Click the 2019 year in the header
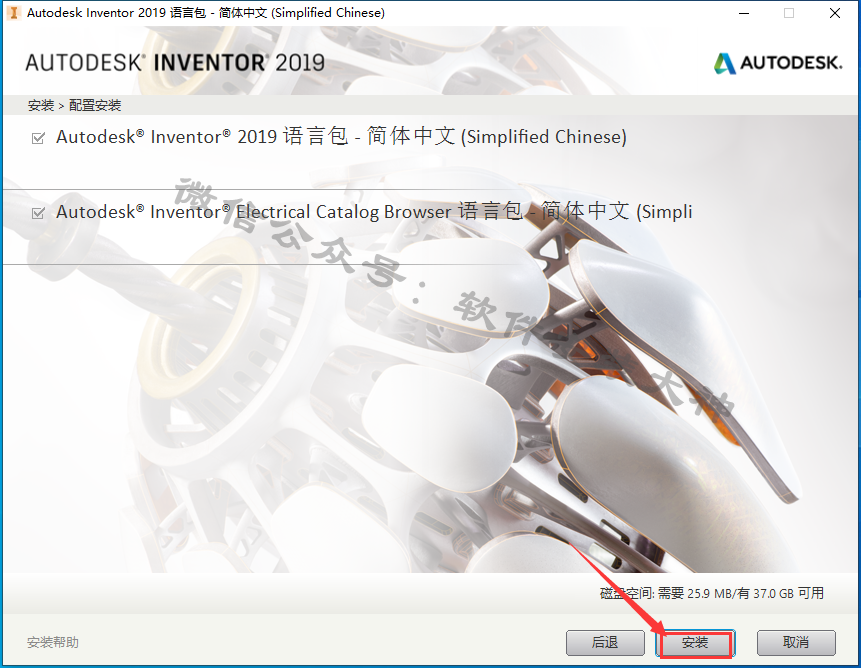Viewport: 861px width, 668px height. point(300,63)
